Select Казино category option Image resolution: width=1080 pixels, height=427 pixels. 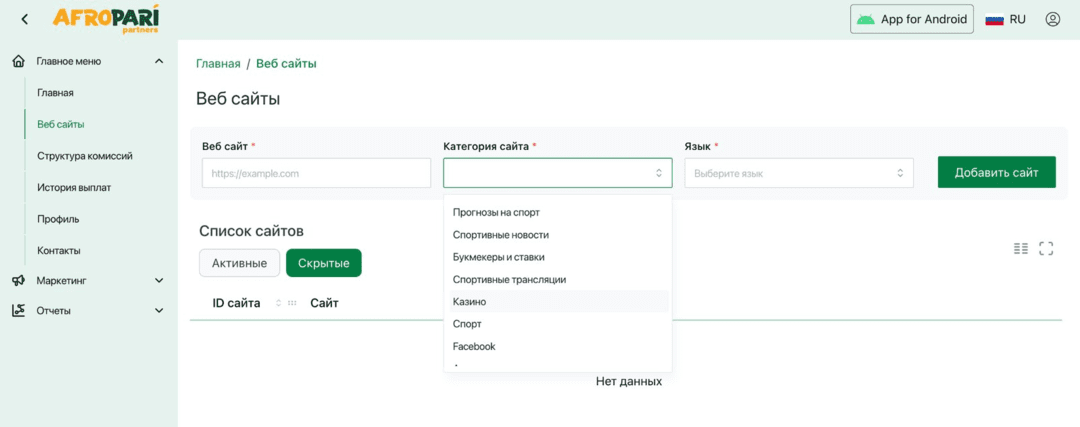pyautogui.click(x=557, y=302)
